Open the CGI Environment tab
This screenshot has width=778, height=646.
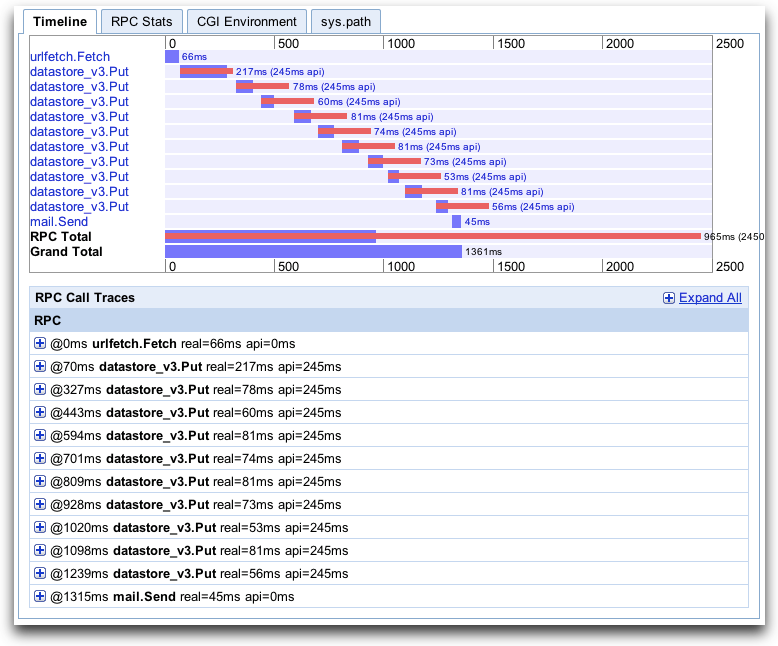[246, 21]
